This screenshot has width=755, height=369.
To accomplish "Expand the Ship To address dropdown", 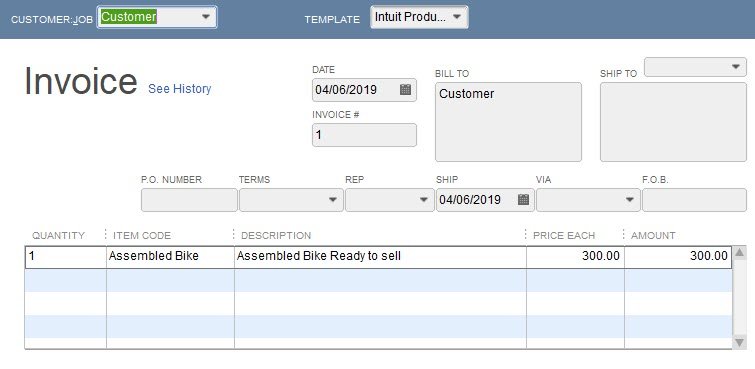I will (735, 66).
